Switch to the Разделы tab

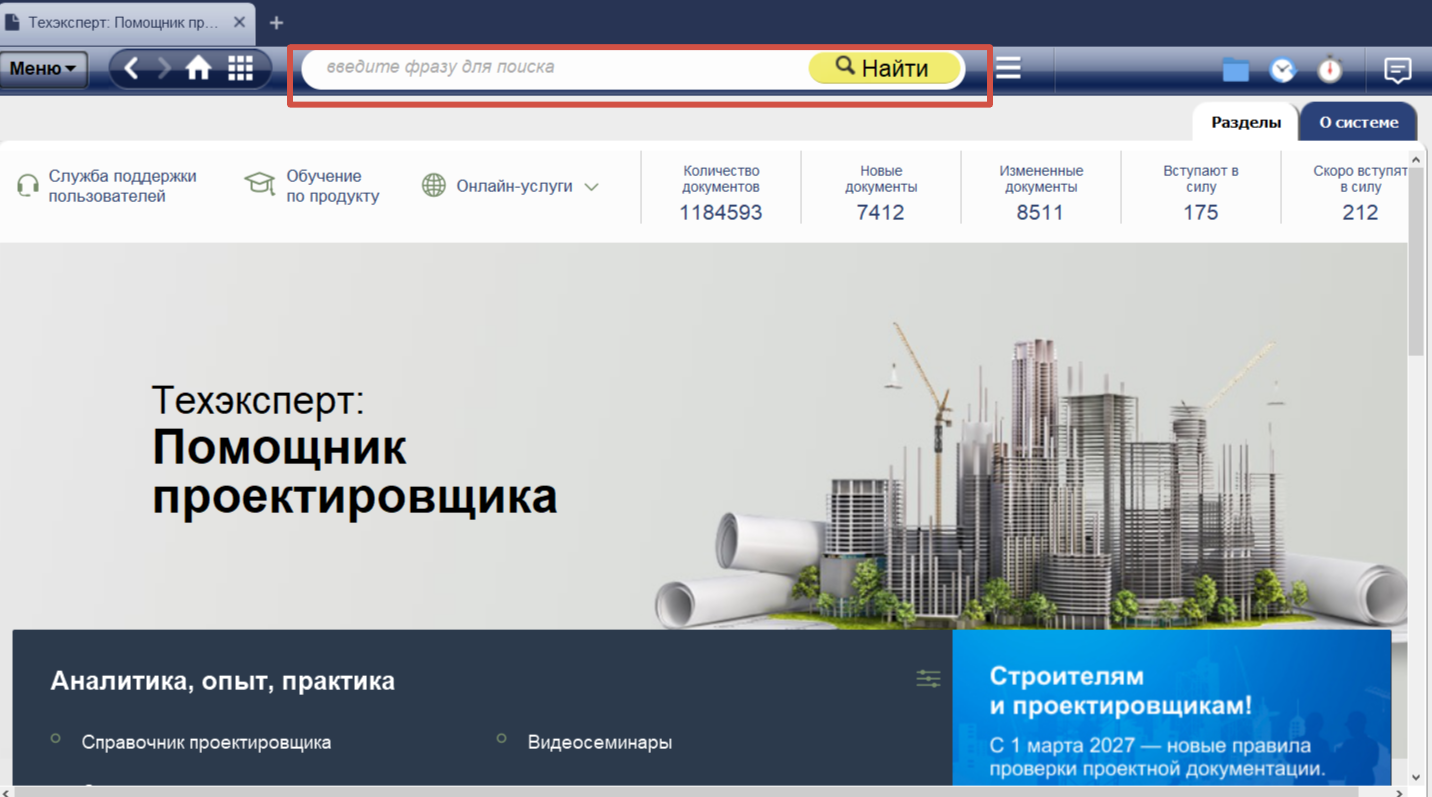click(1246, 122)
